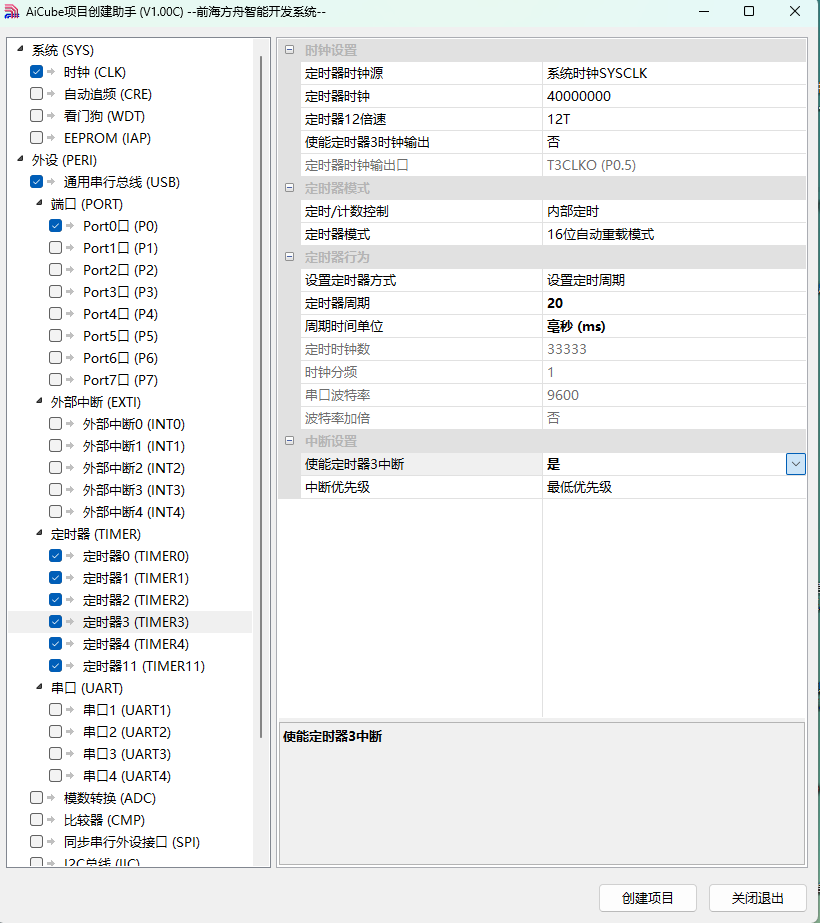
Task: Select 串口2 (UART2) tree item
Action: pyautogui.click(x=127, y=732)
